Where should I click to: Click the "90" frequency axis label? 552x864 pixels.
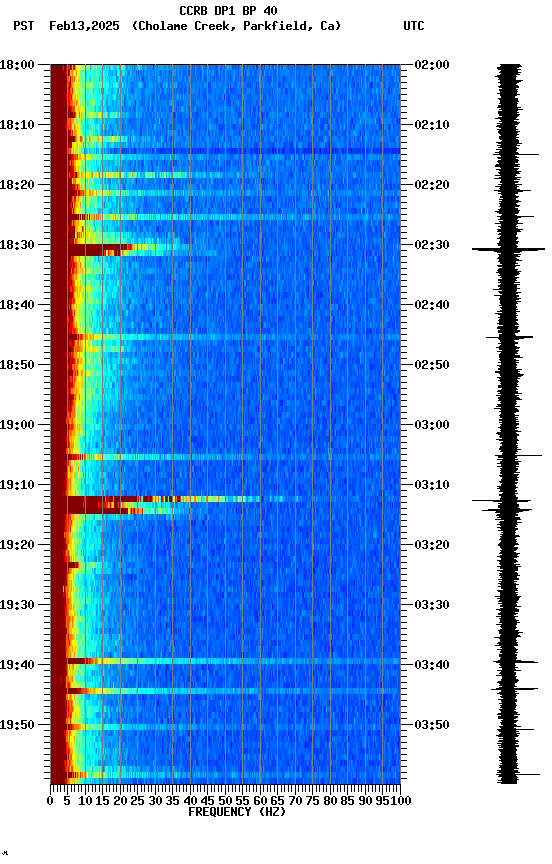pos(365,801)
